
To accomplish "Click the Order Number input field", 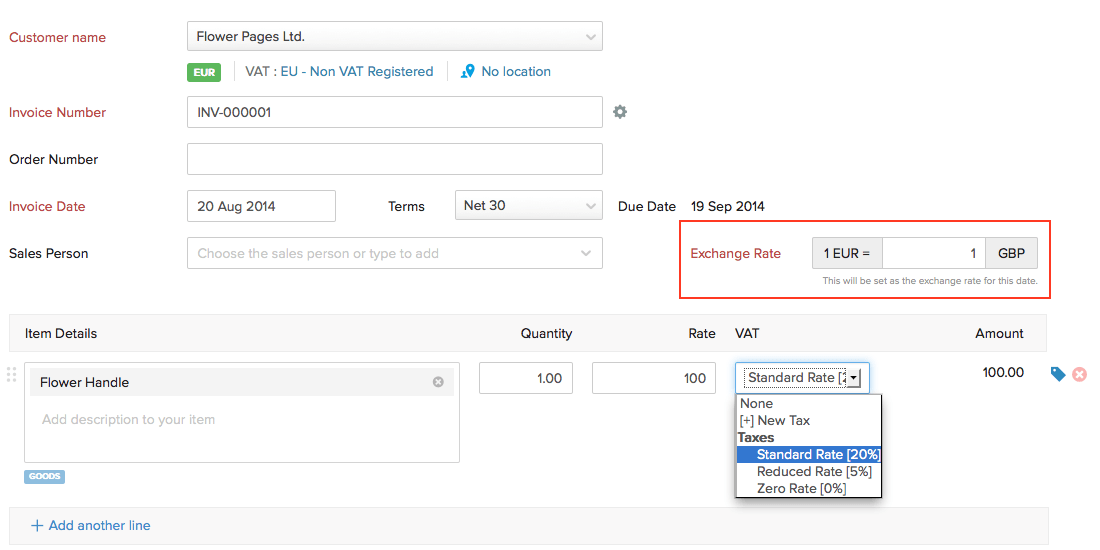I will pos(394,159).
